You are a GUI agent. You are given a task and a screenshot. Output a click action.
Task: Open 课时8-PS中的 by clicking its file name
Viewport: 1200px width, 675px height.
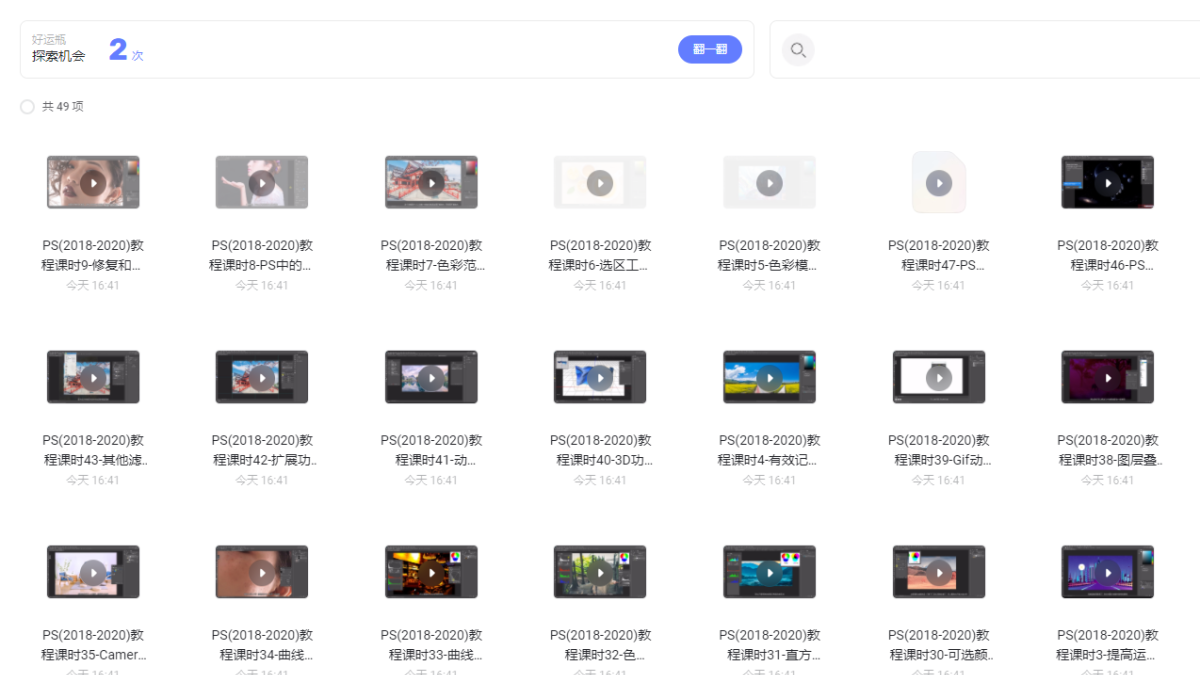[x=262, y=254]
